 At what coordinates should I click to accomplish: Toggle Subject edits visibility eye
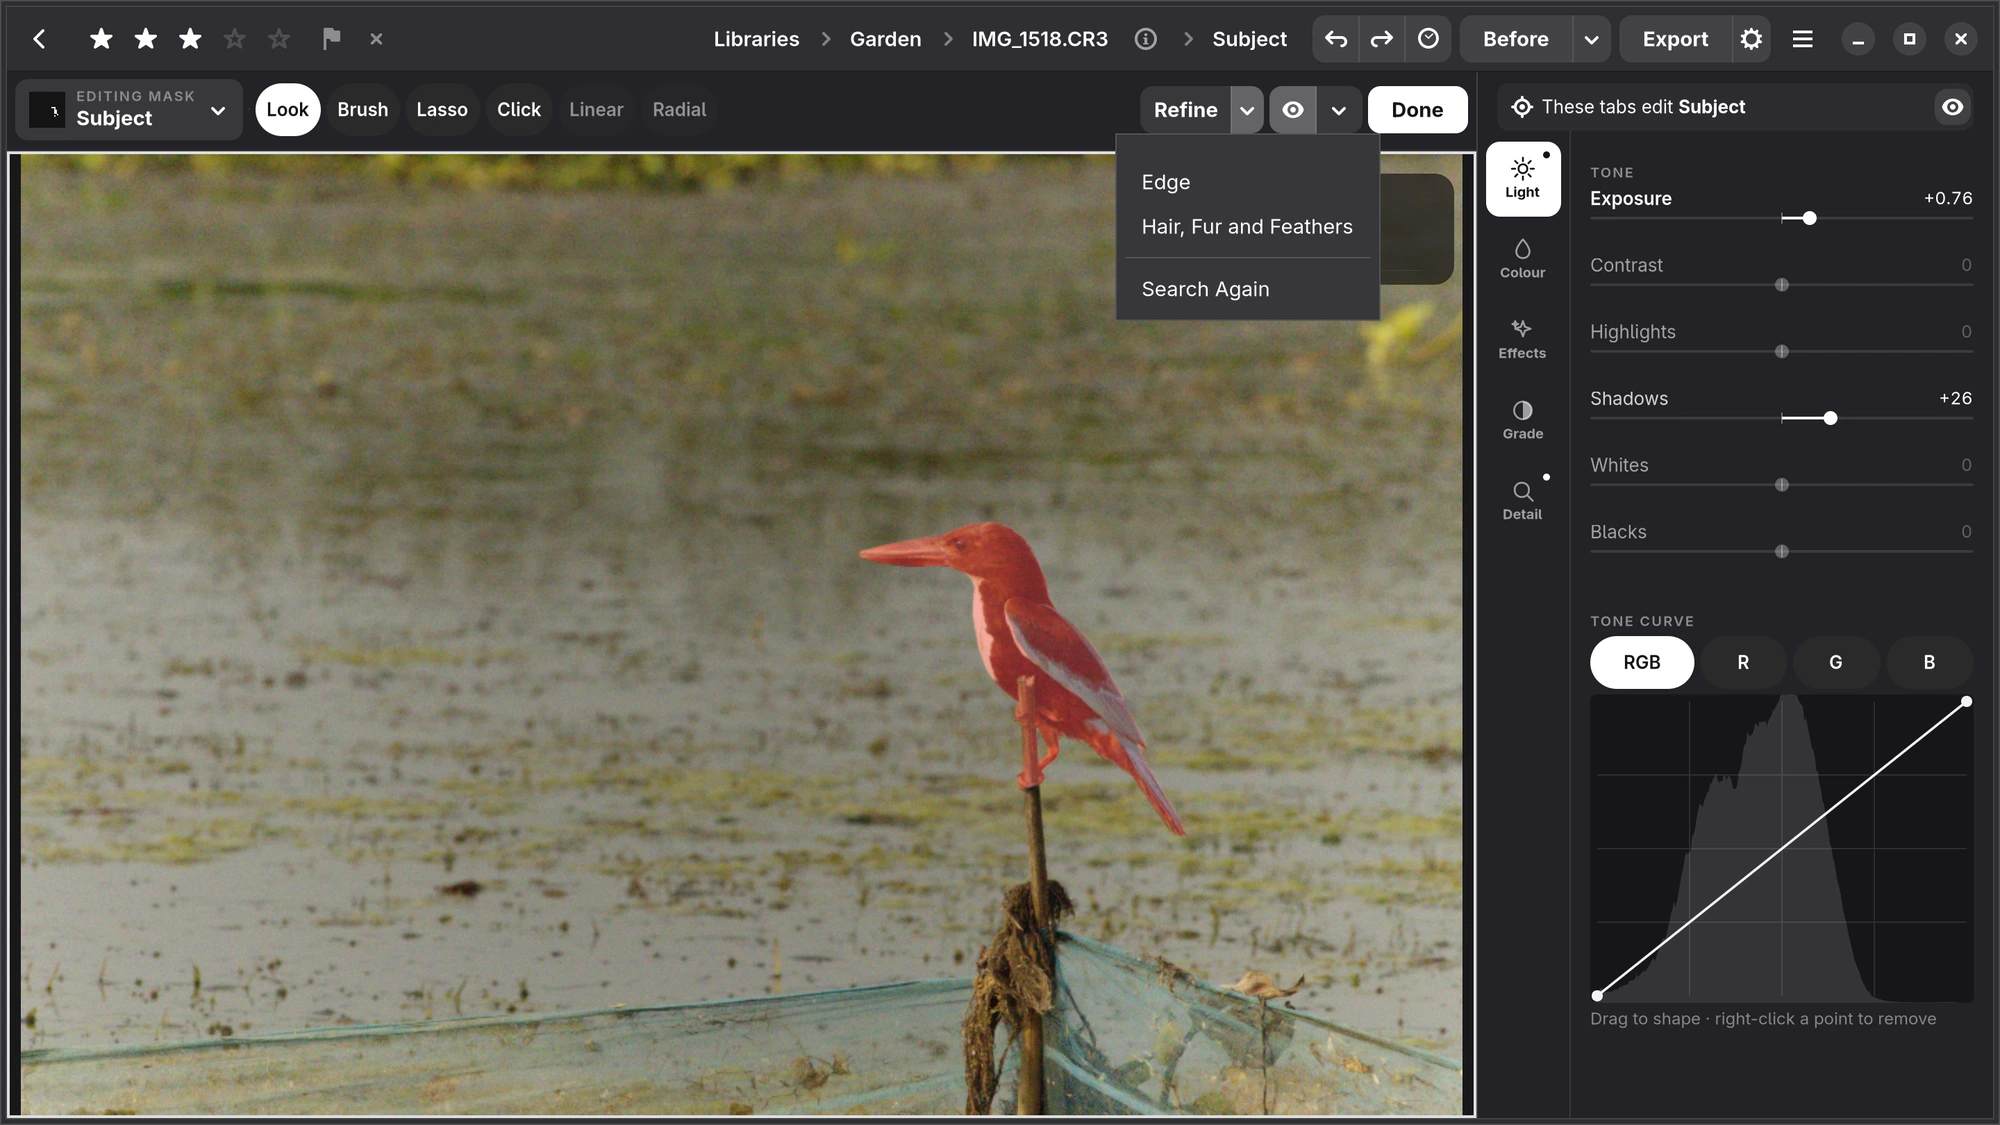click(x=1952, y=107)
